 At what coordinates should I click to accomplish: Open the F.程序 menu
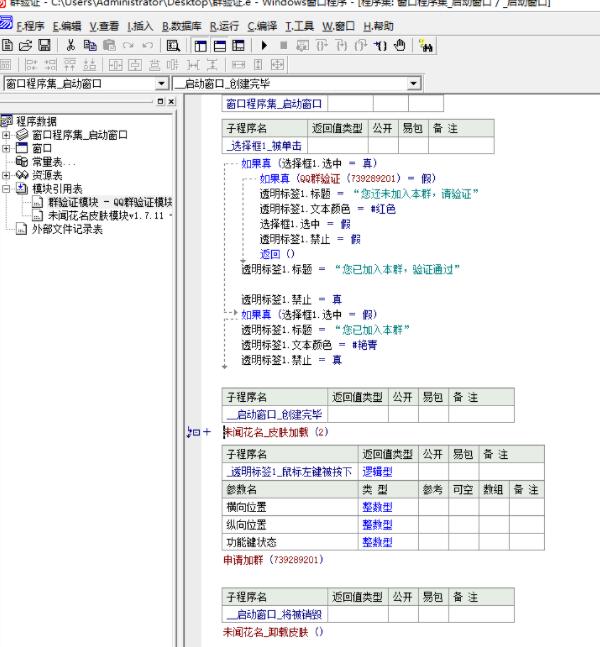[x=31, y=26]
